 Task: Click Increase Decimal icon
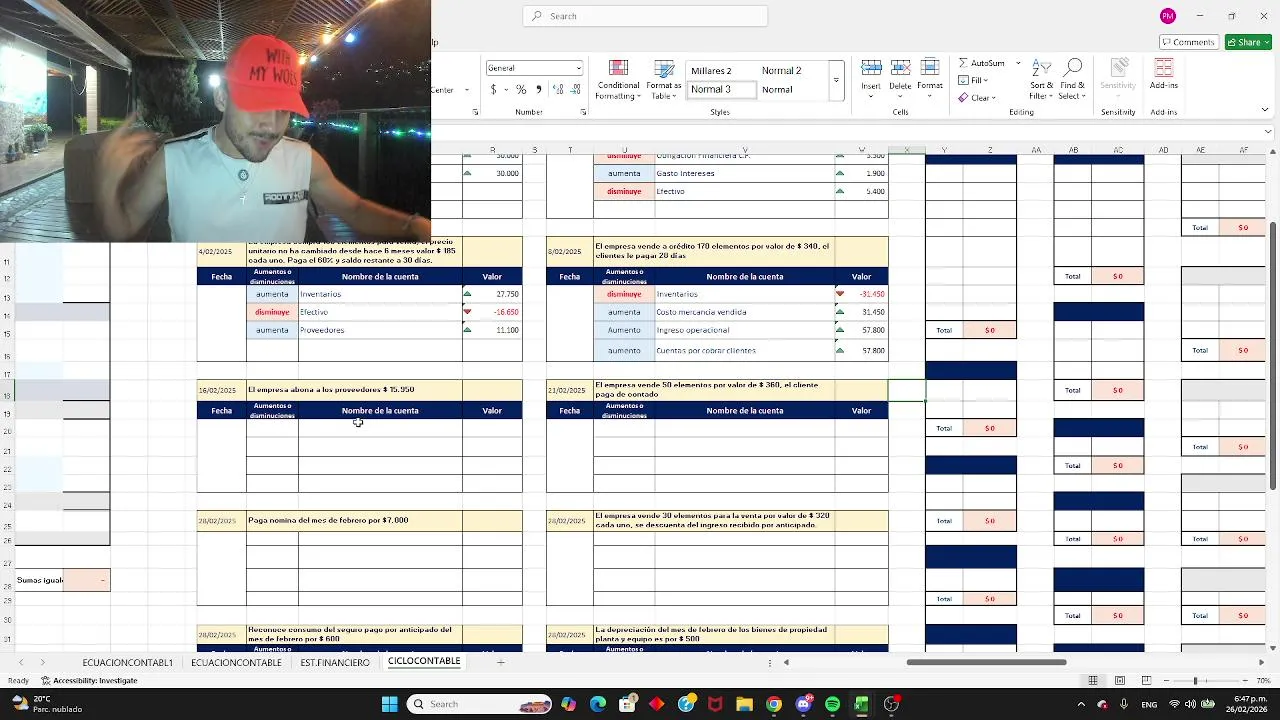(x=558, y=89)
